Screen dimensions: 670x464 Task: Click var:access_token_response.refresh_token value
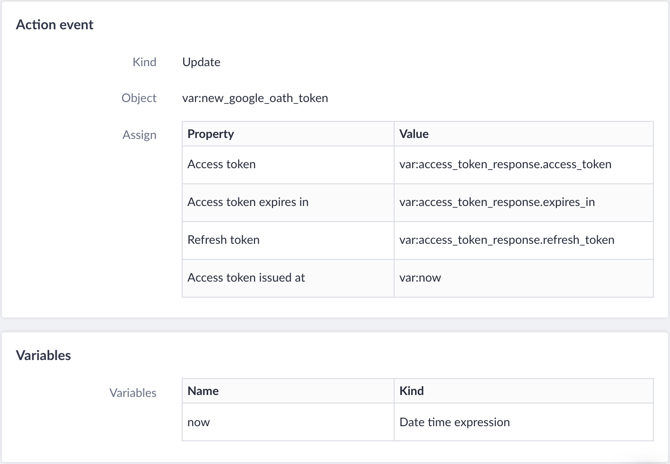click(507, 240)
